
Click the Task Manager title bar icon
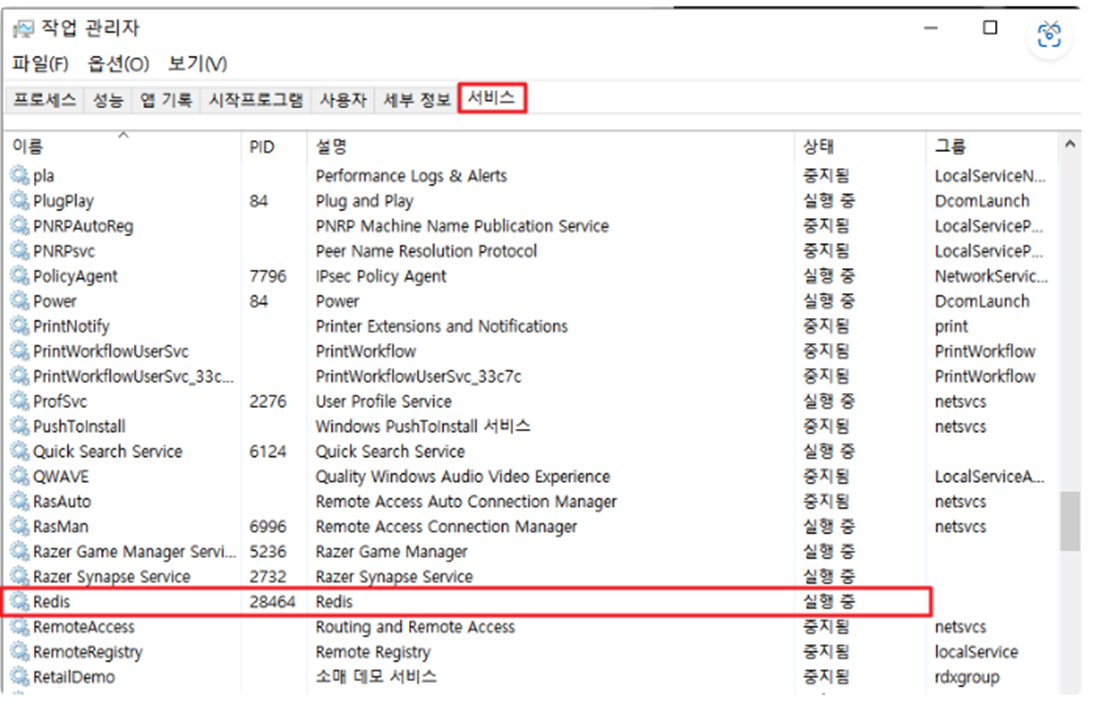point(23,28)
